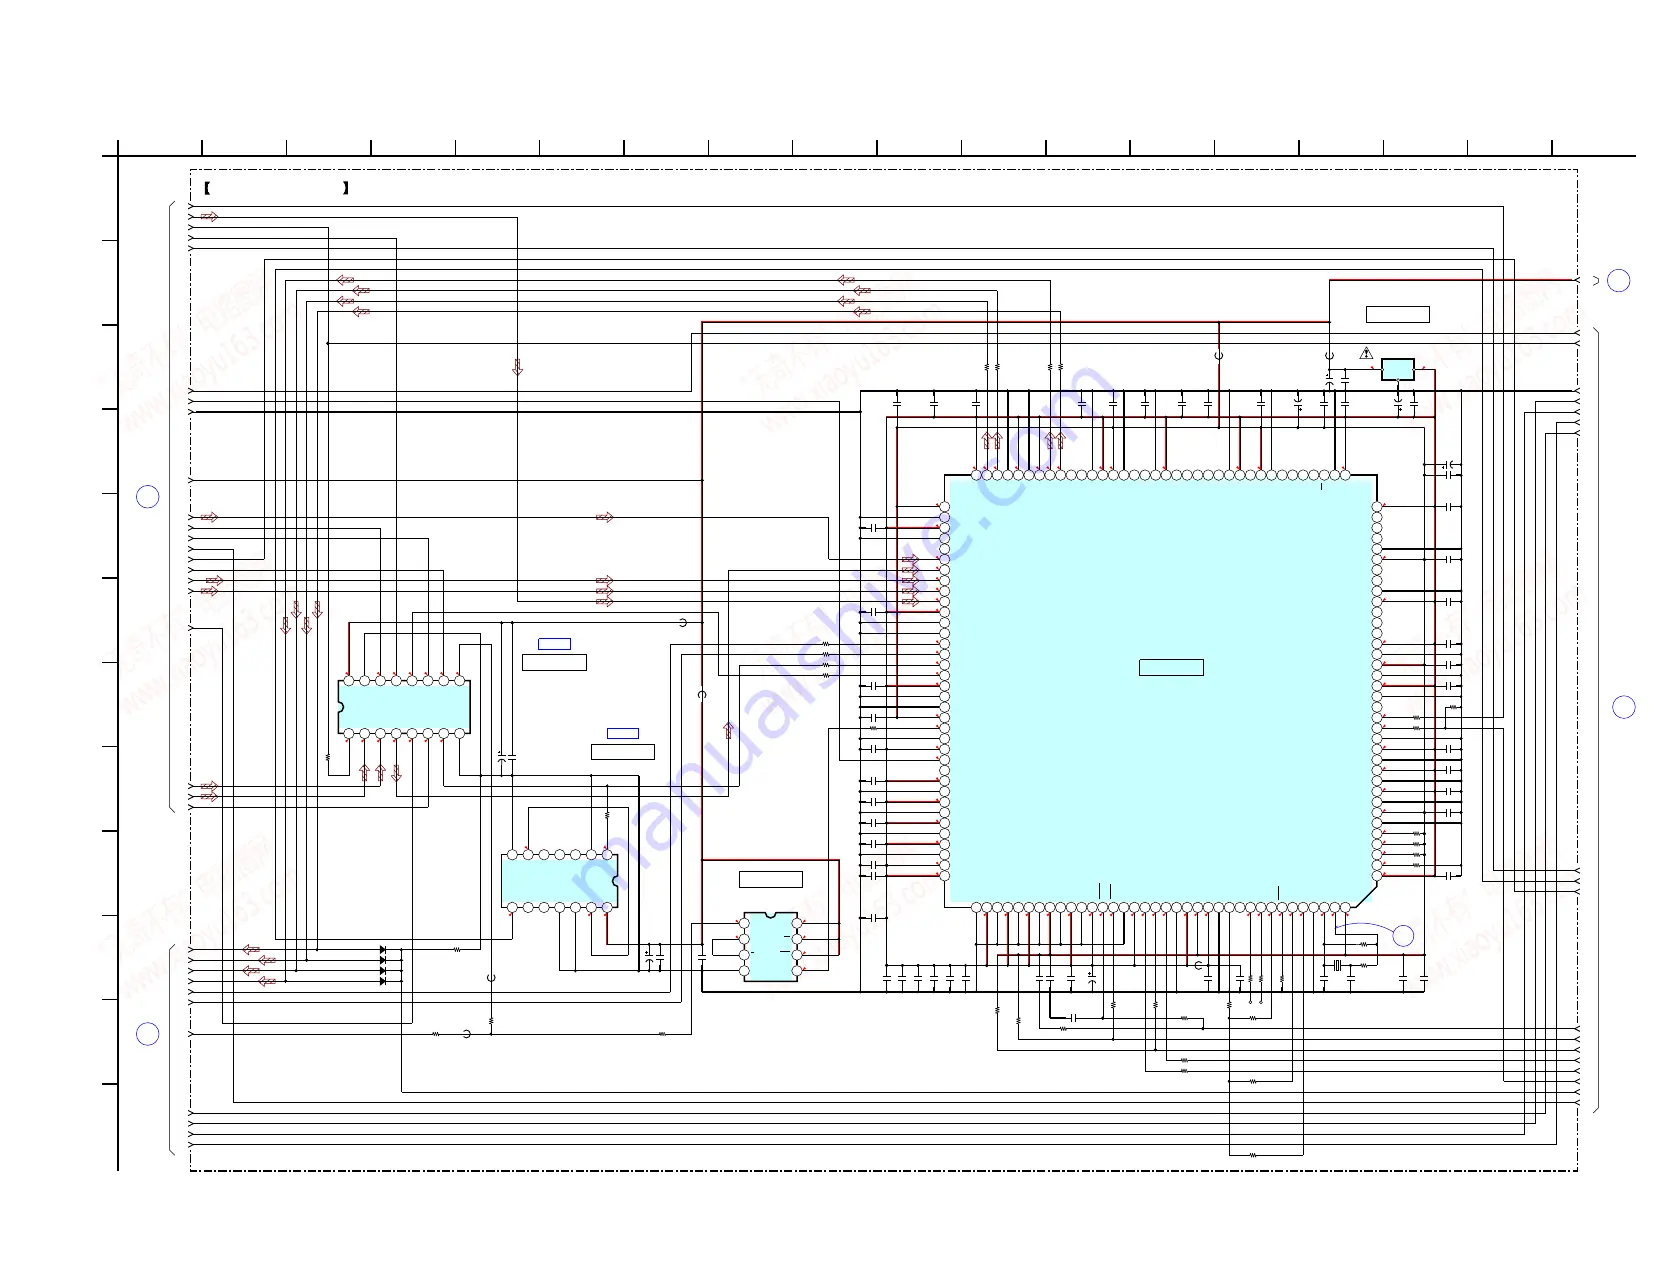Click the blue circle below the large IC corner

tap(1404, 935)
